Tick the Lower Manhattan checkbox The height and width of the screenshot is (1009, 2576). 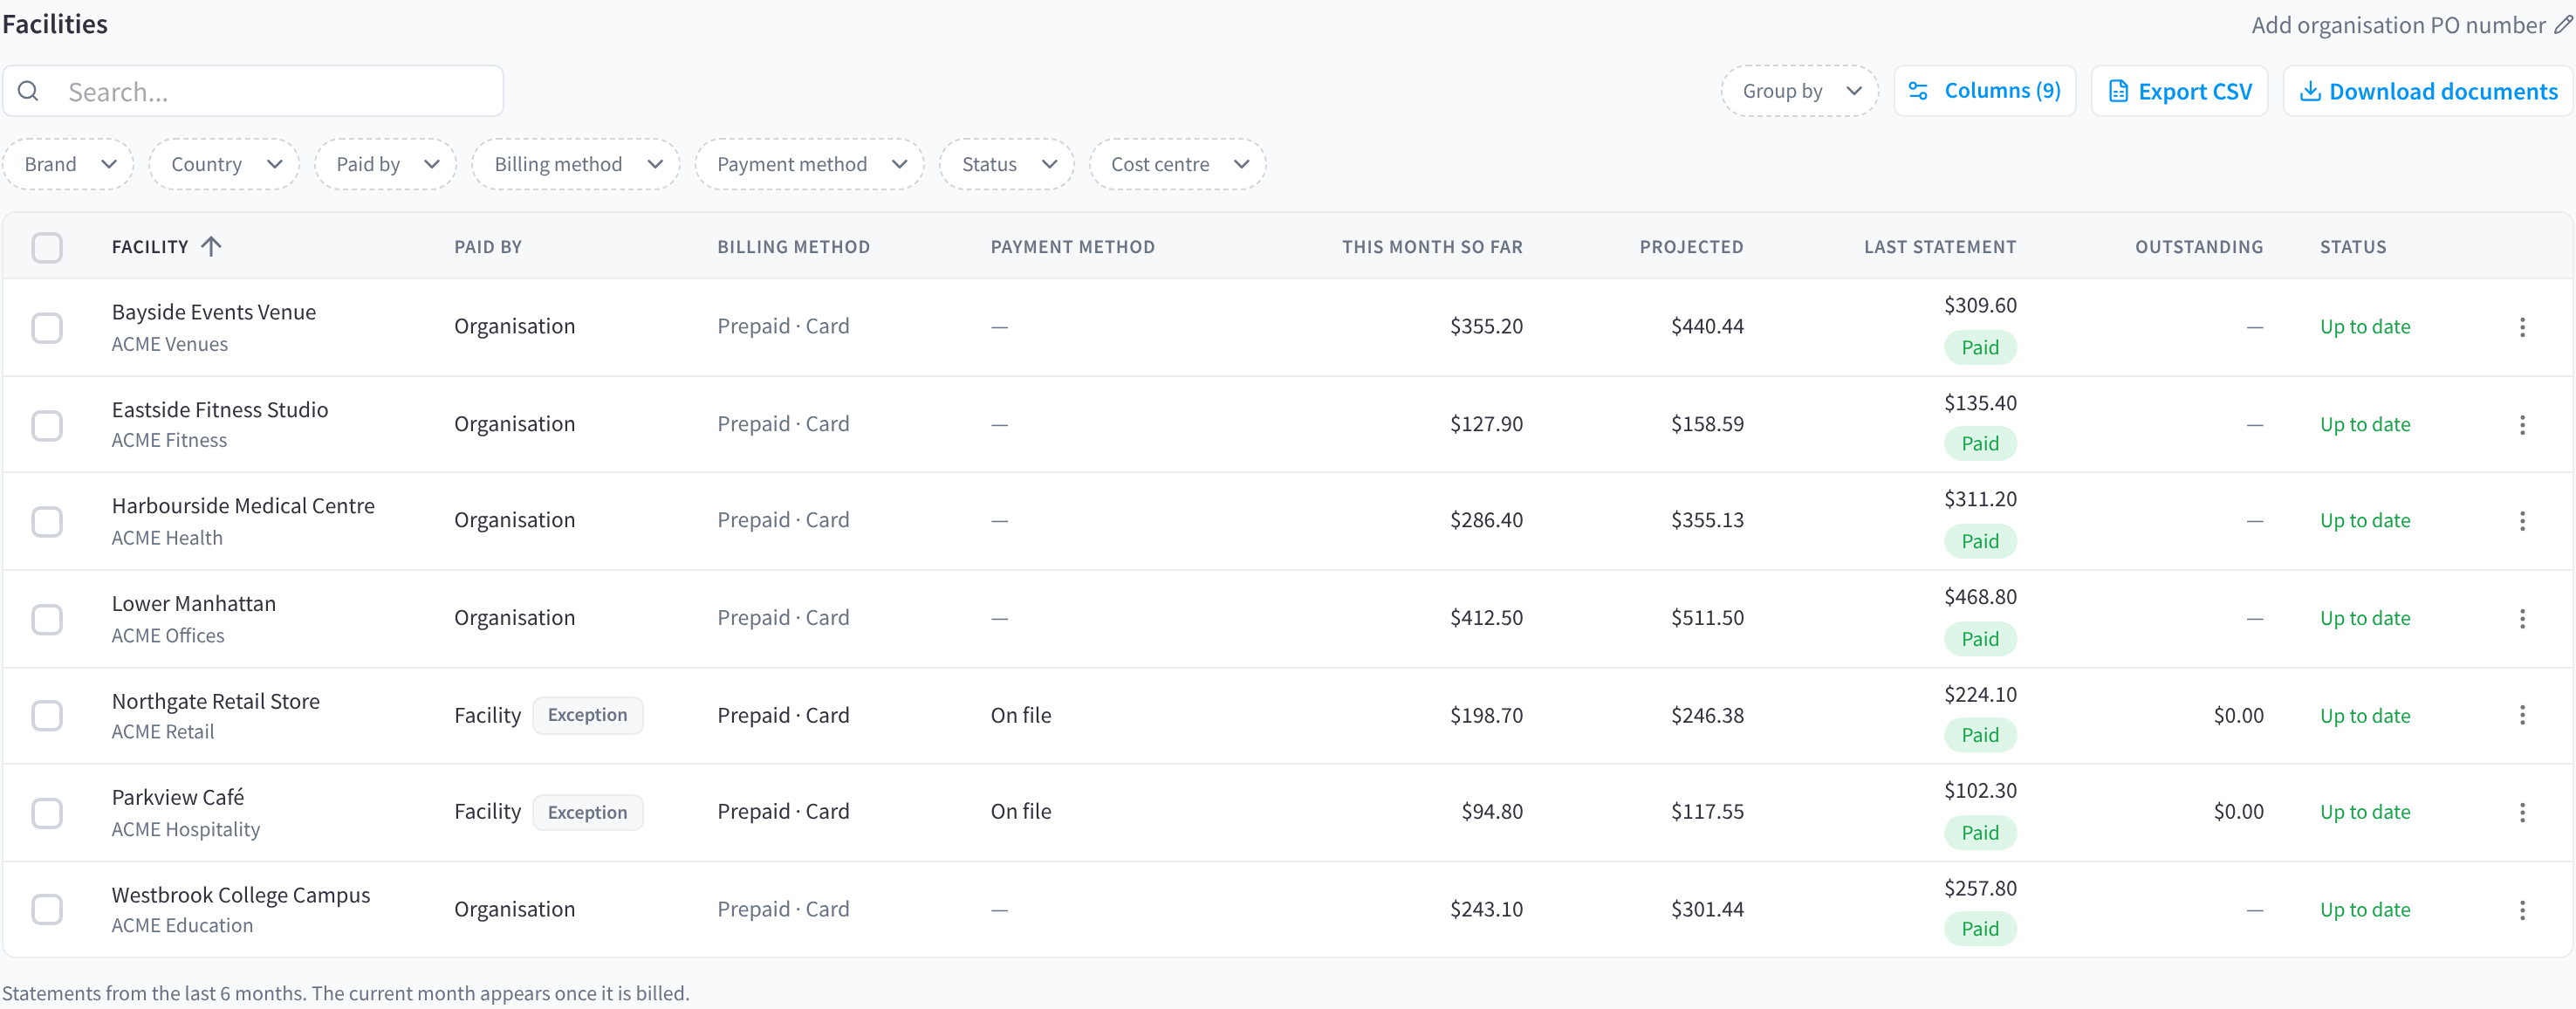click(x=47, y=619)
